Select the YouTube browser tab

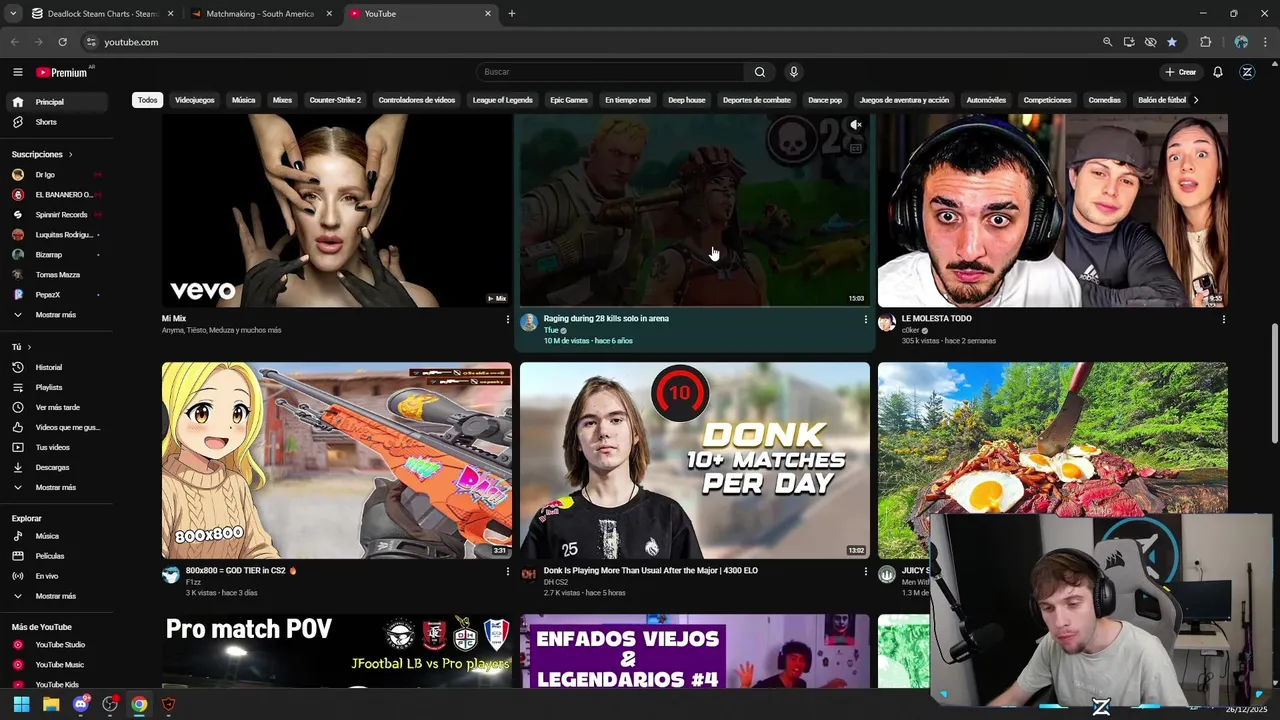click(x=420, y=14)
